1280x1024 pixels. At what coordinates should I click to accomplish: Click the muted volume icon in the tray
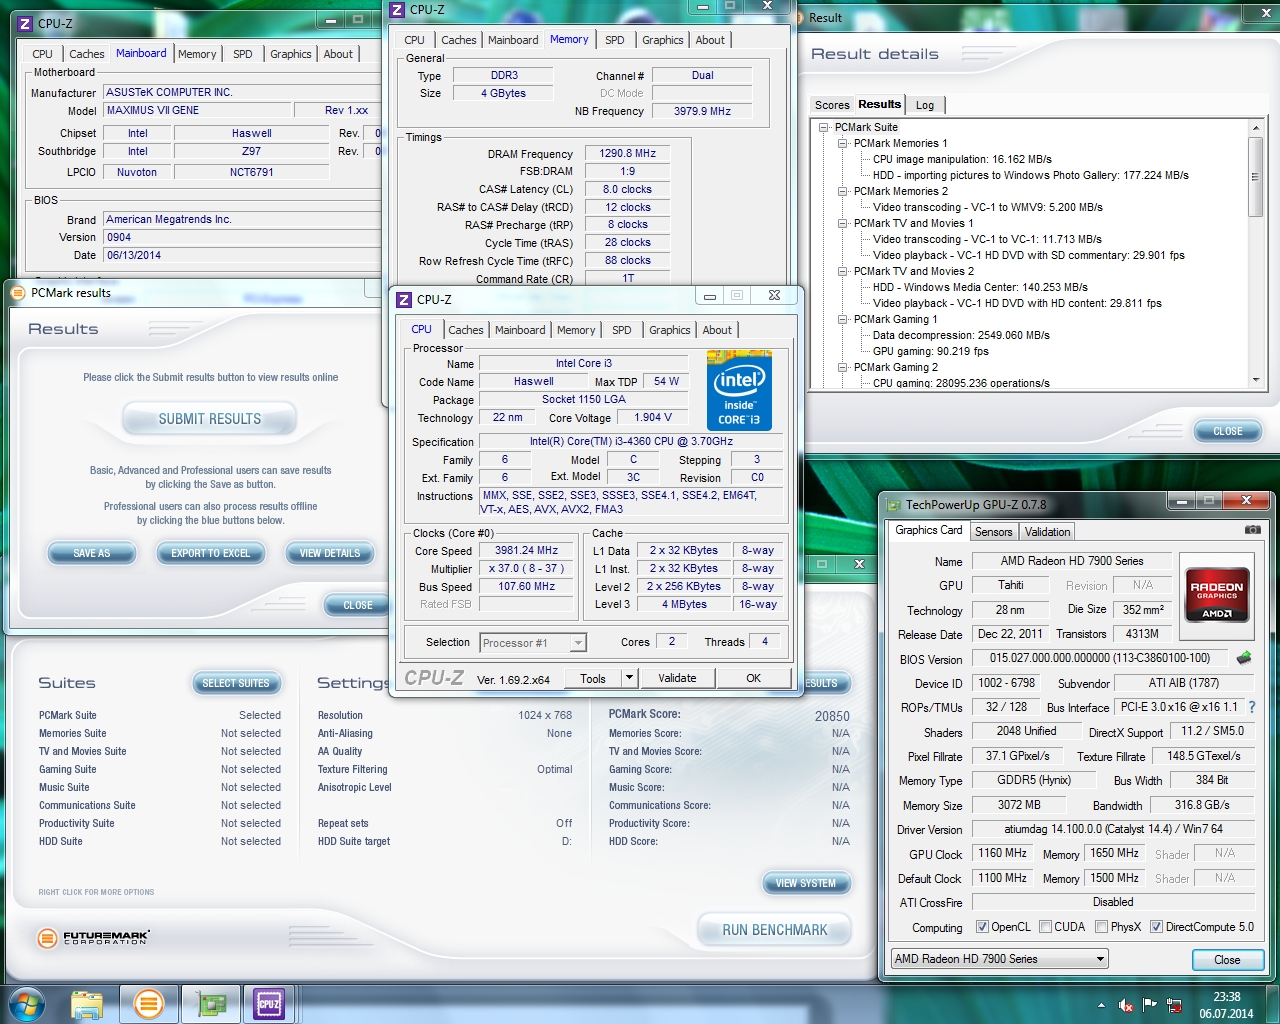pyautogui.click(x=1126, y=1006)
